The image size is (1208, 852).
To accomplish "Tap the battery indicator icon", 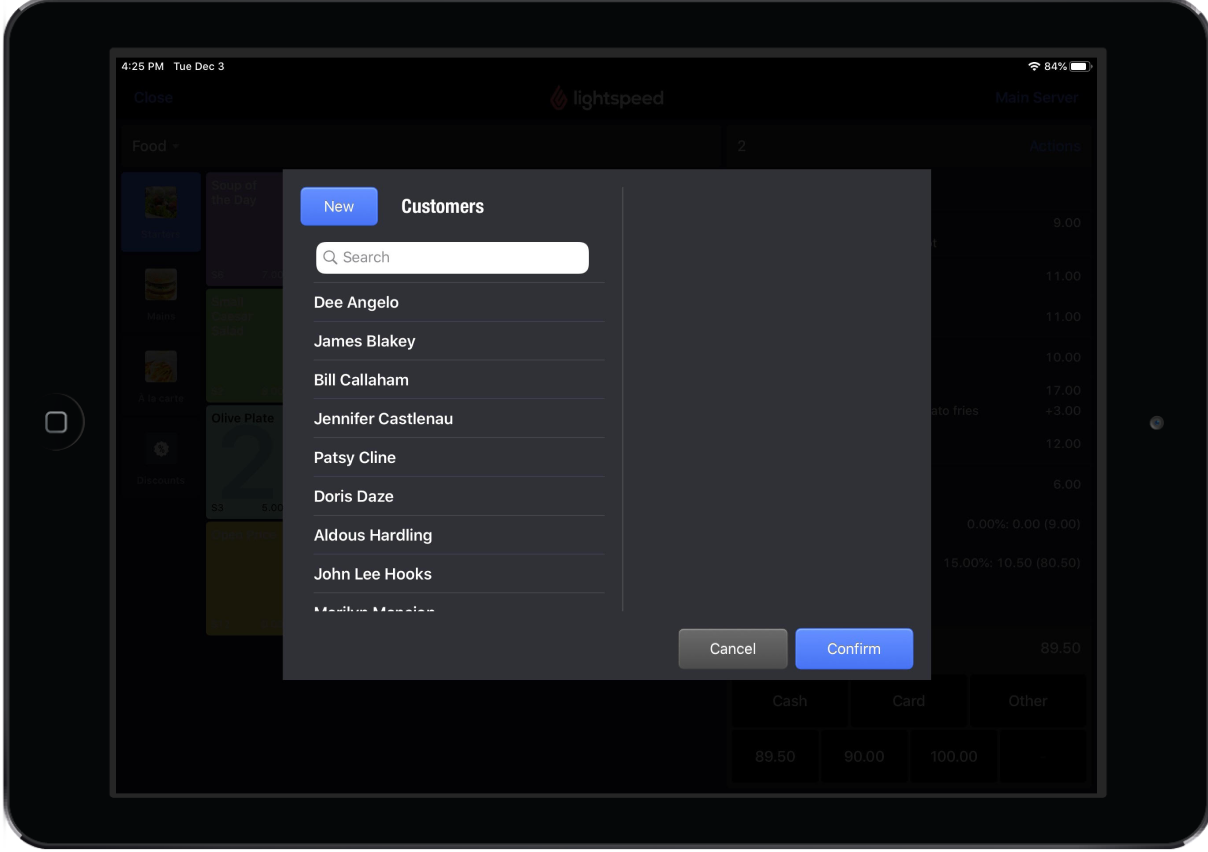I will pos(1079,67).
